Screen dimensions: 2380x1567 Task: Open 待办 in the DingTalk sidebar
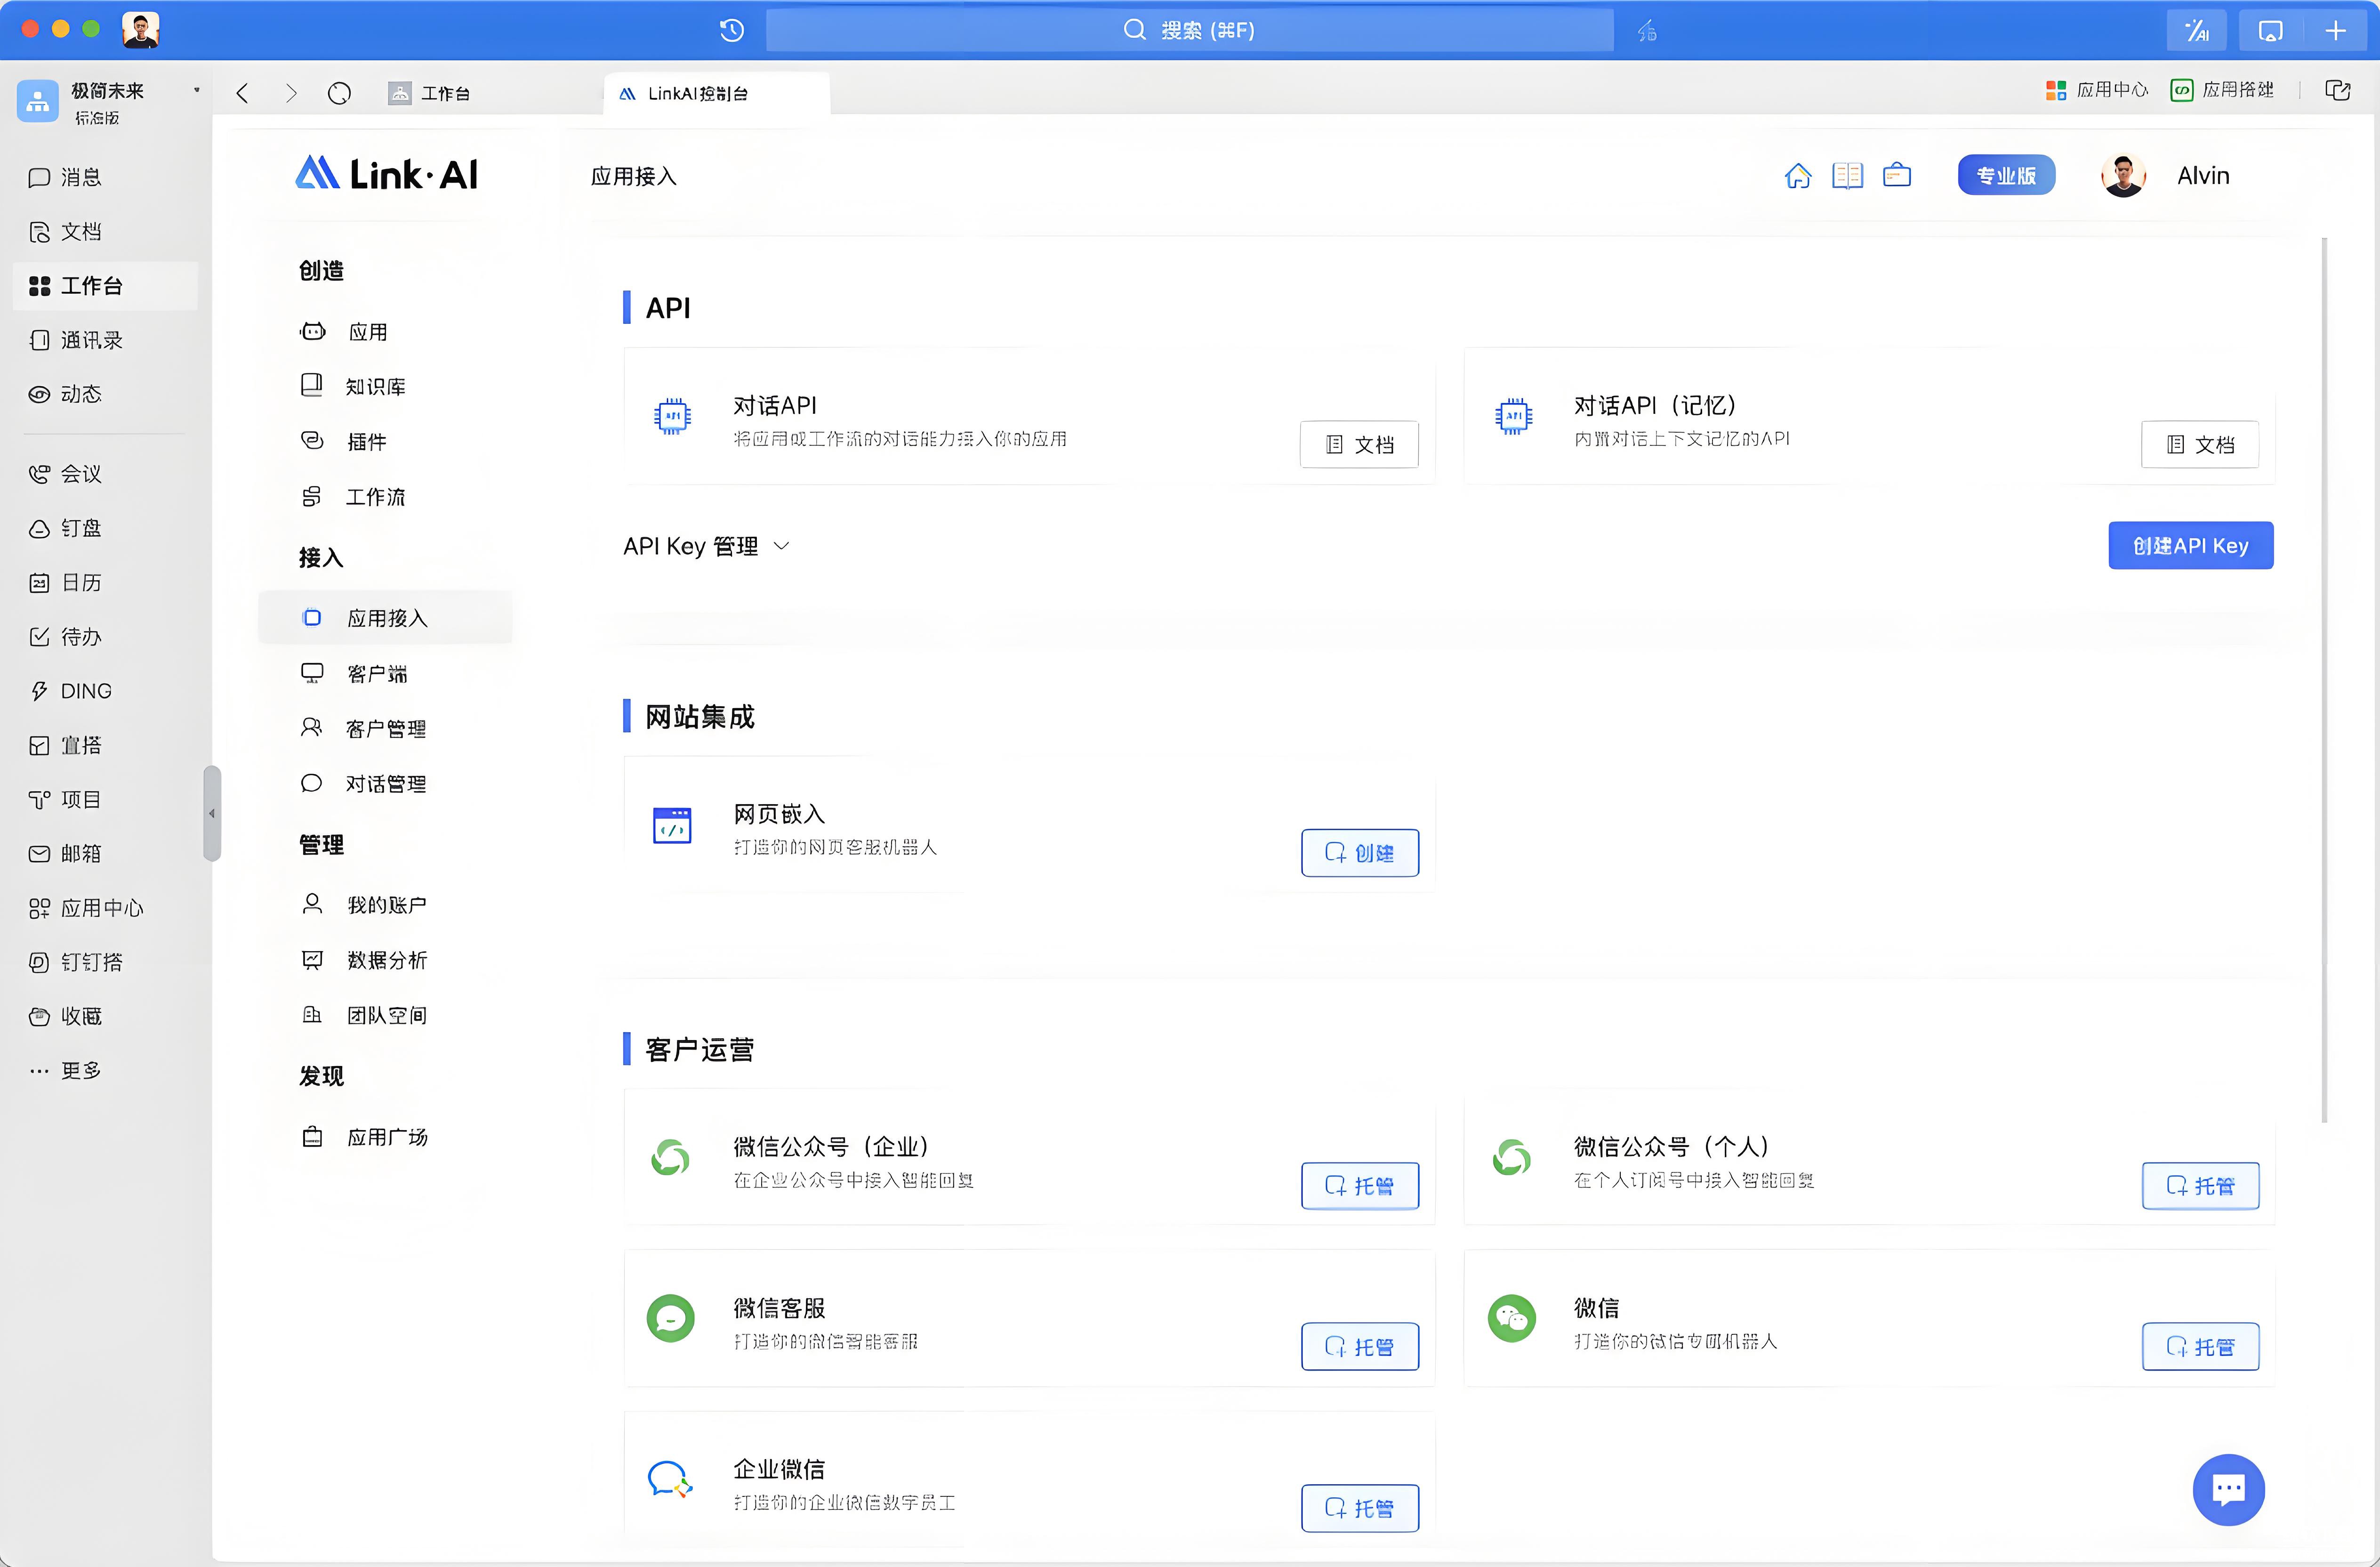[65, 637]
